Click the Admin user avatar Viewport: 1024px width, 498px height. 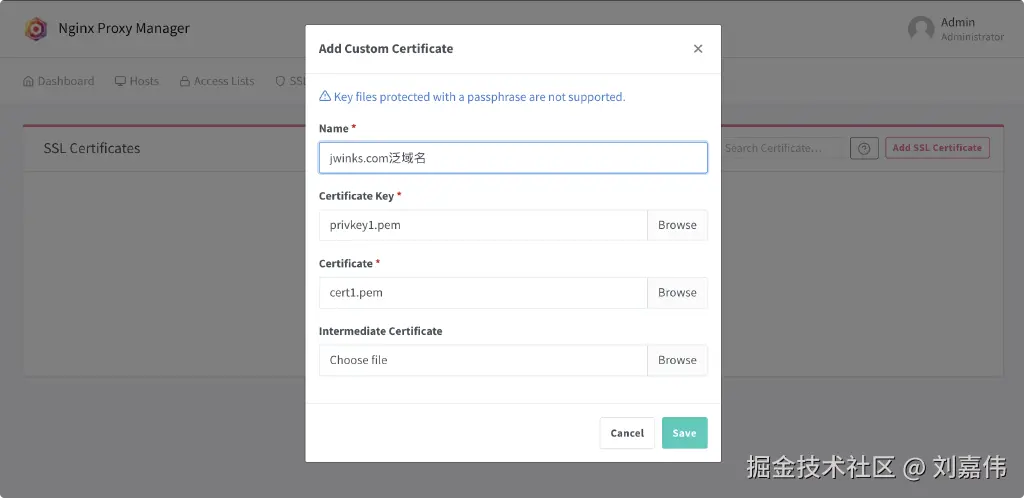[x=921, y=29]
